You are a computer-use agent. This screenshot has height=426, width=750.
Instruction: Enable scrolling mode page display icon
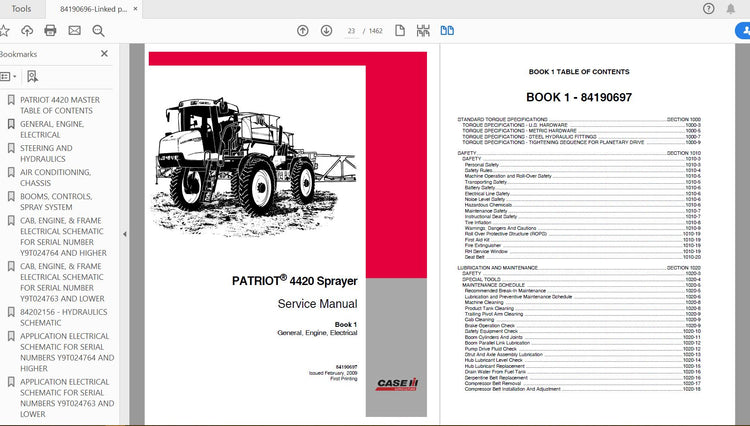click(423, 31)
